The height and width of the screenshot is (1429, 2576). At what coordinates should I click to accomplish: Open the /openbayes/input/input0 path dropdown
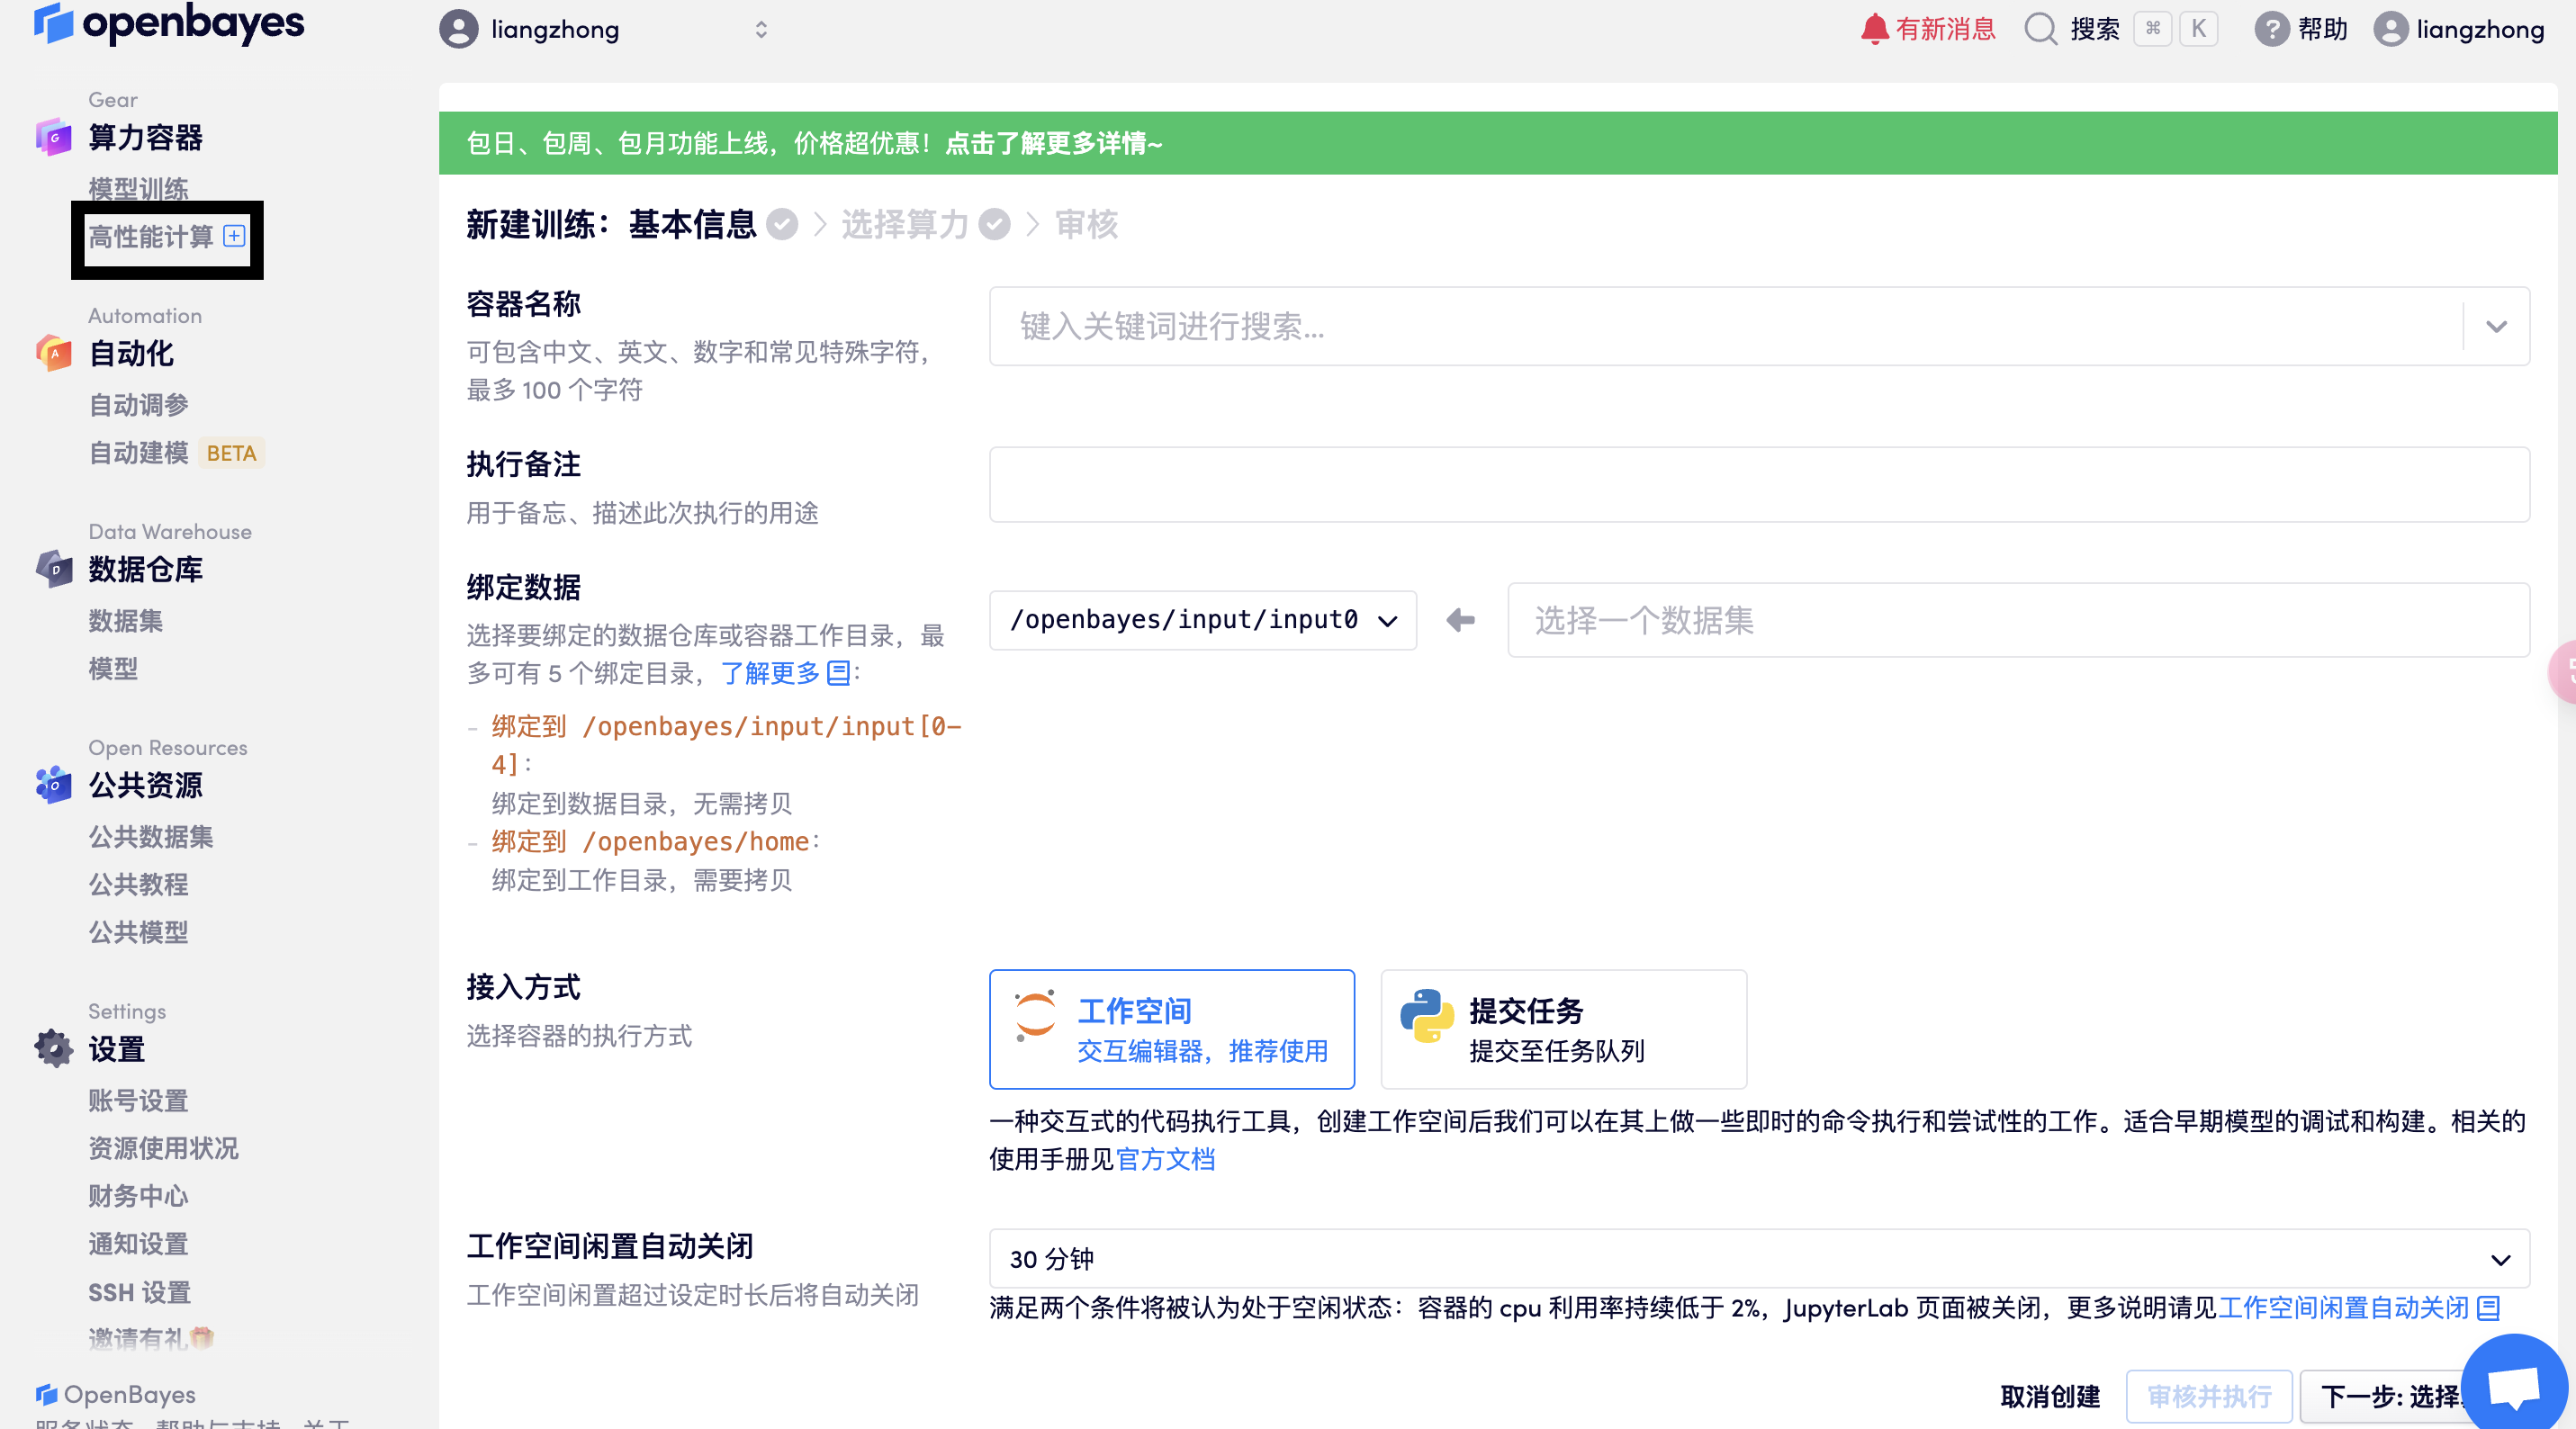coord(1202,620)
